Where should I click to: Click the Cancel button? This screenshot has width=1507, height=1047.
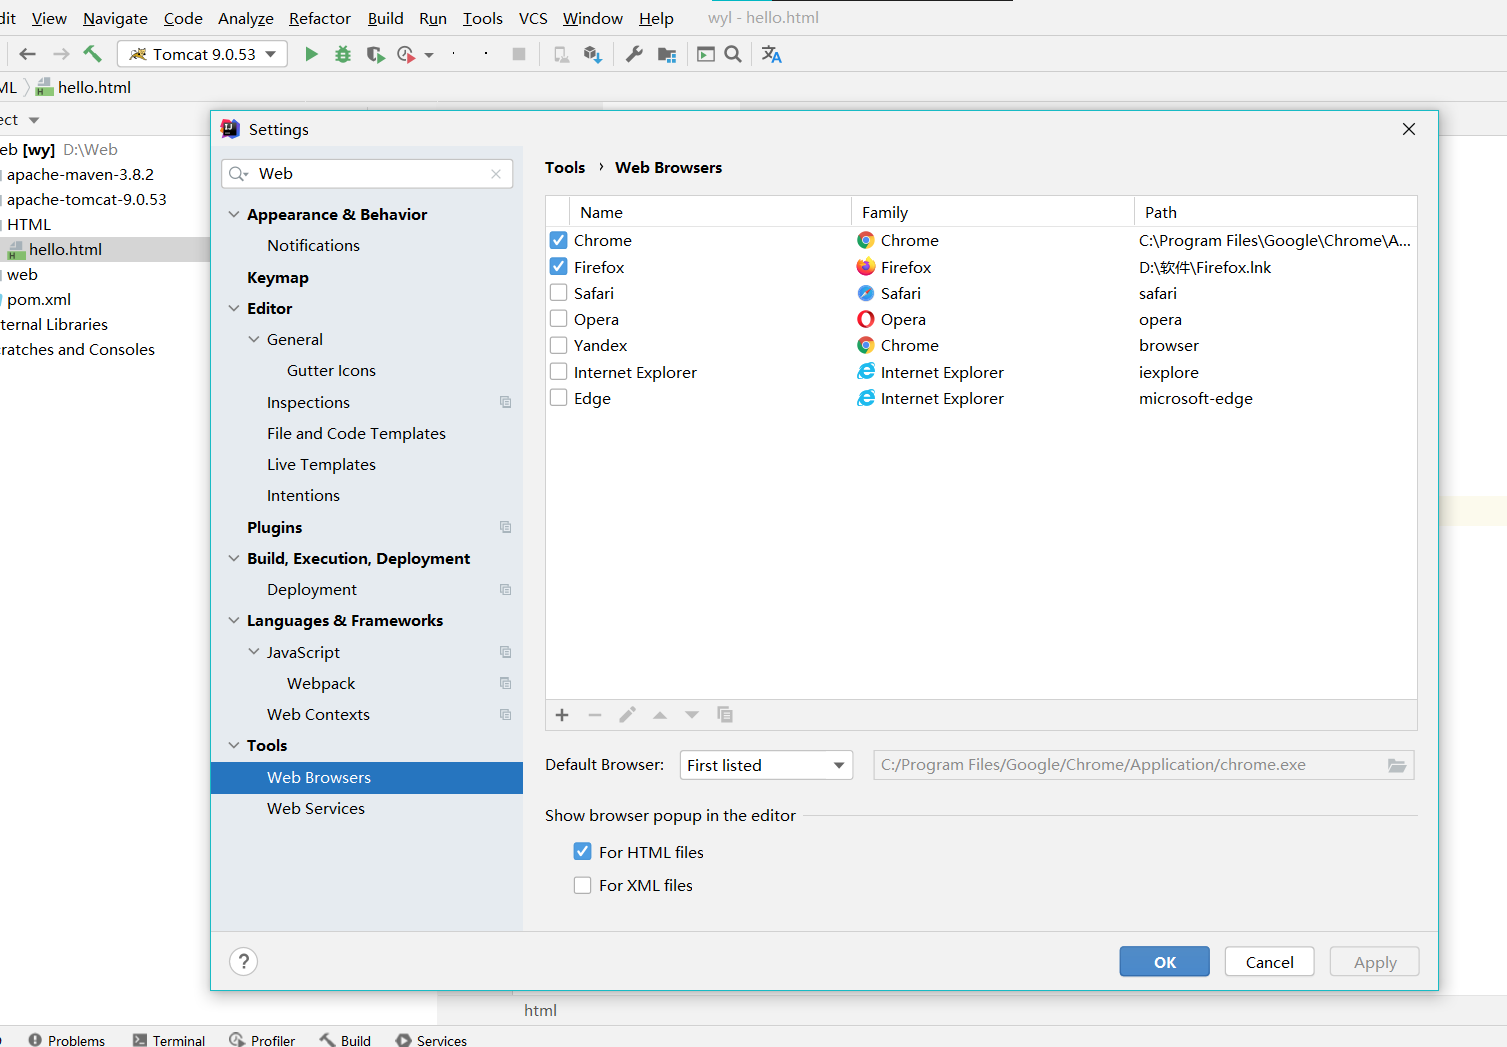[1270, 962]
